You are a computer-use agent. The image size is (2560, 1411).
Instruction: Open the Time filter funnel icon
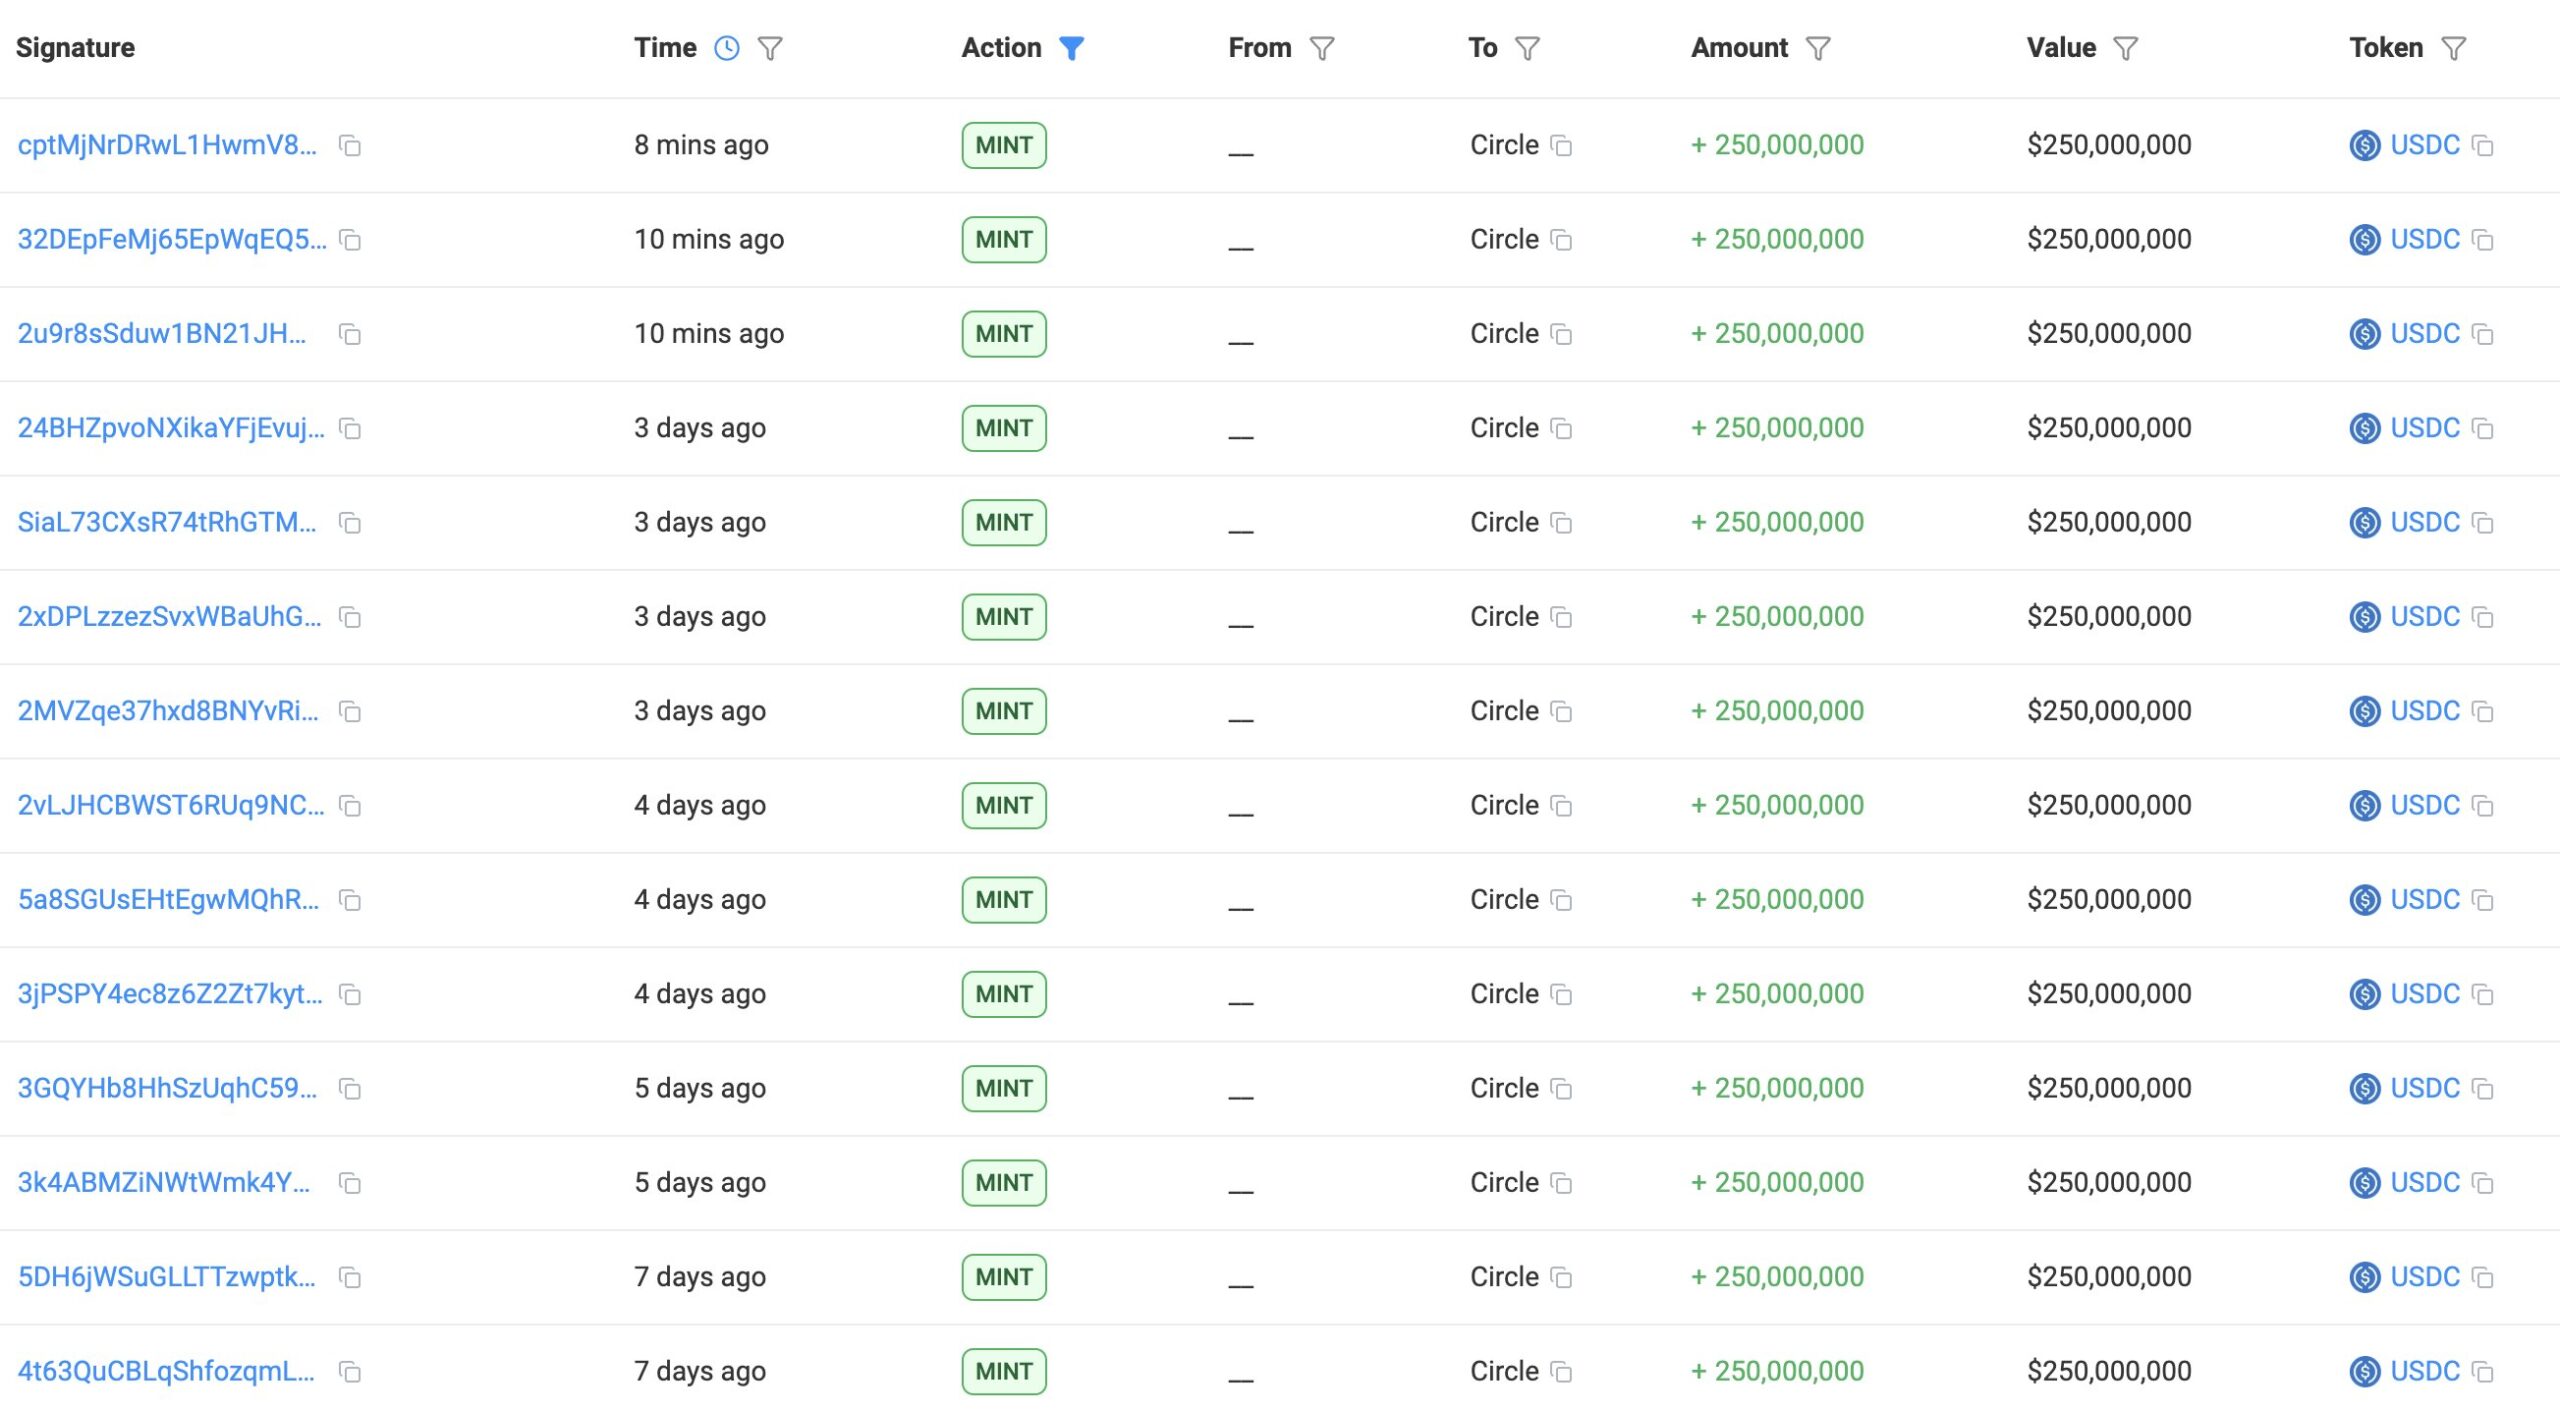768,47
